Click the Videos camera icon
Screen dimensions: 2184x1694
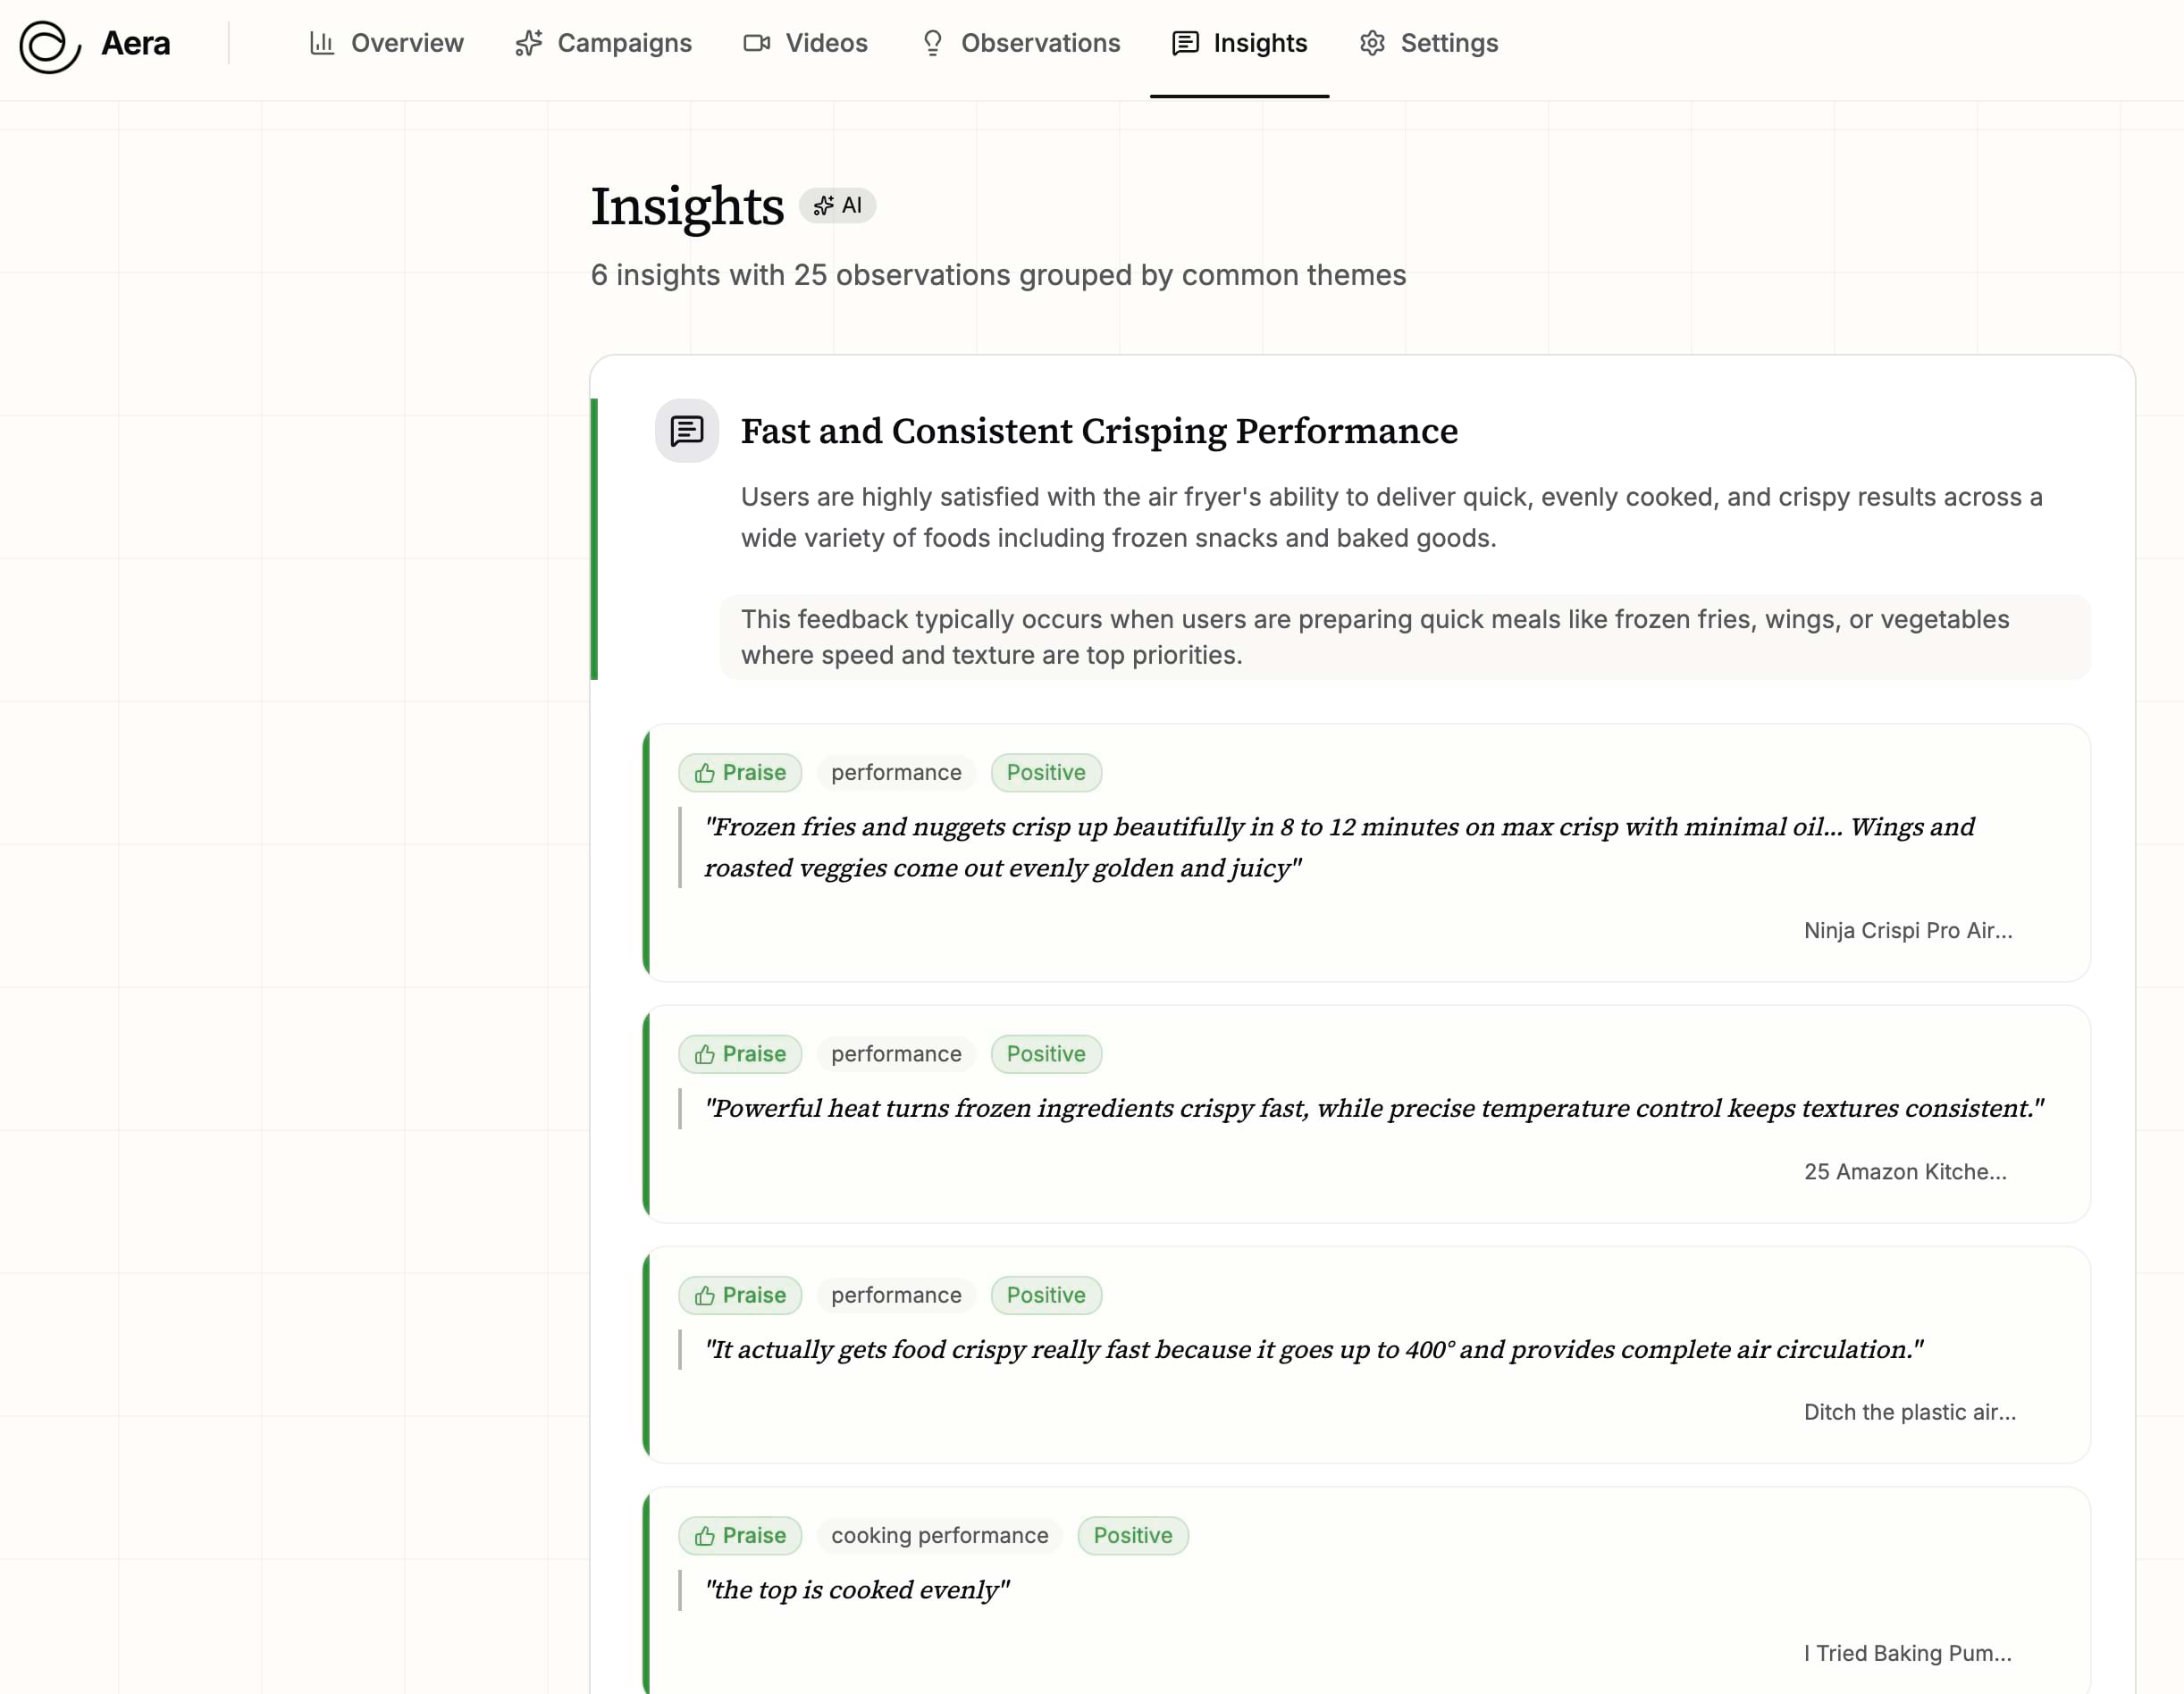[757, 43]
